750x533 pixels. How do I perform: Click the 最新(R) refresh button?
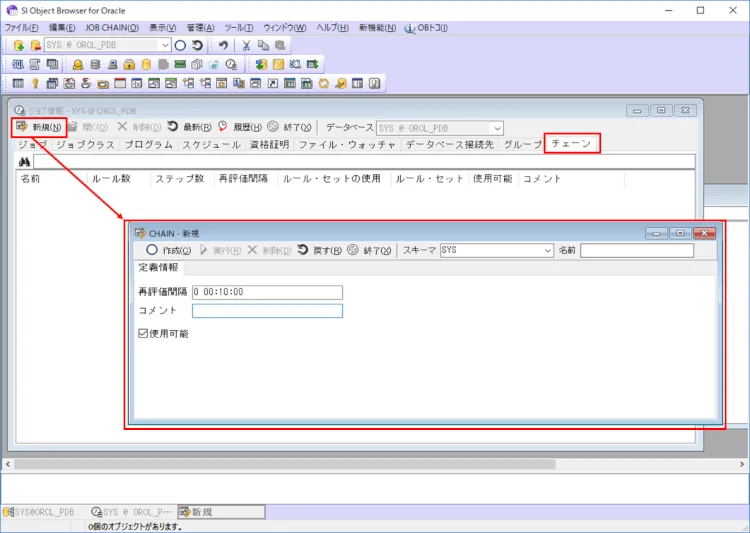point(190,127)
